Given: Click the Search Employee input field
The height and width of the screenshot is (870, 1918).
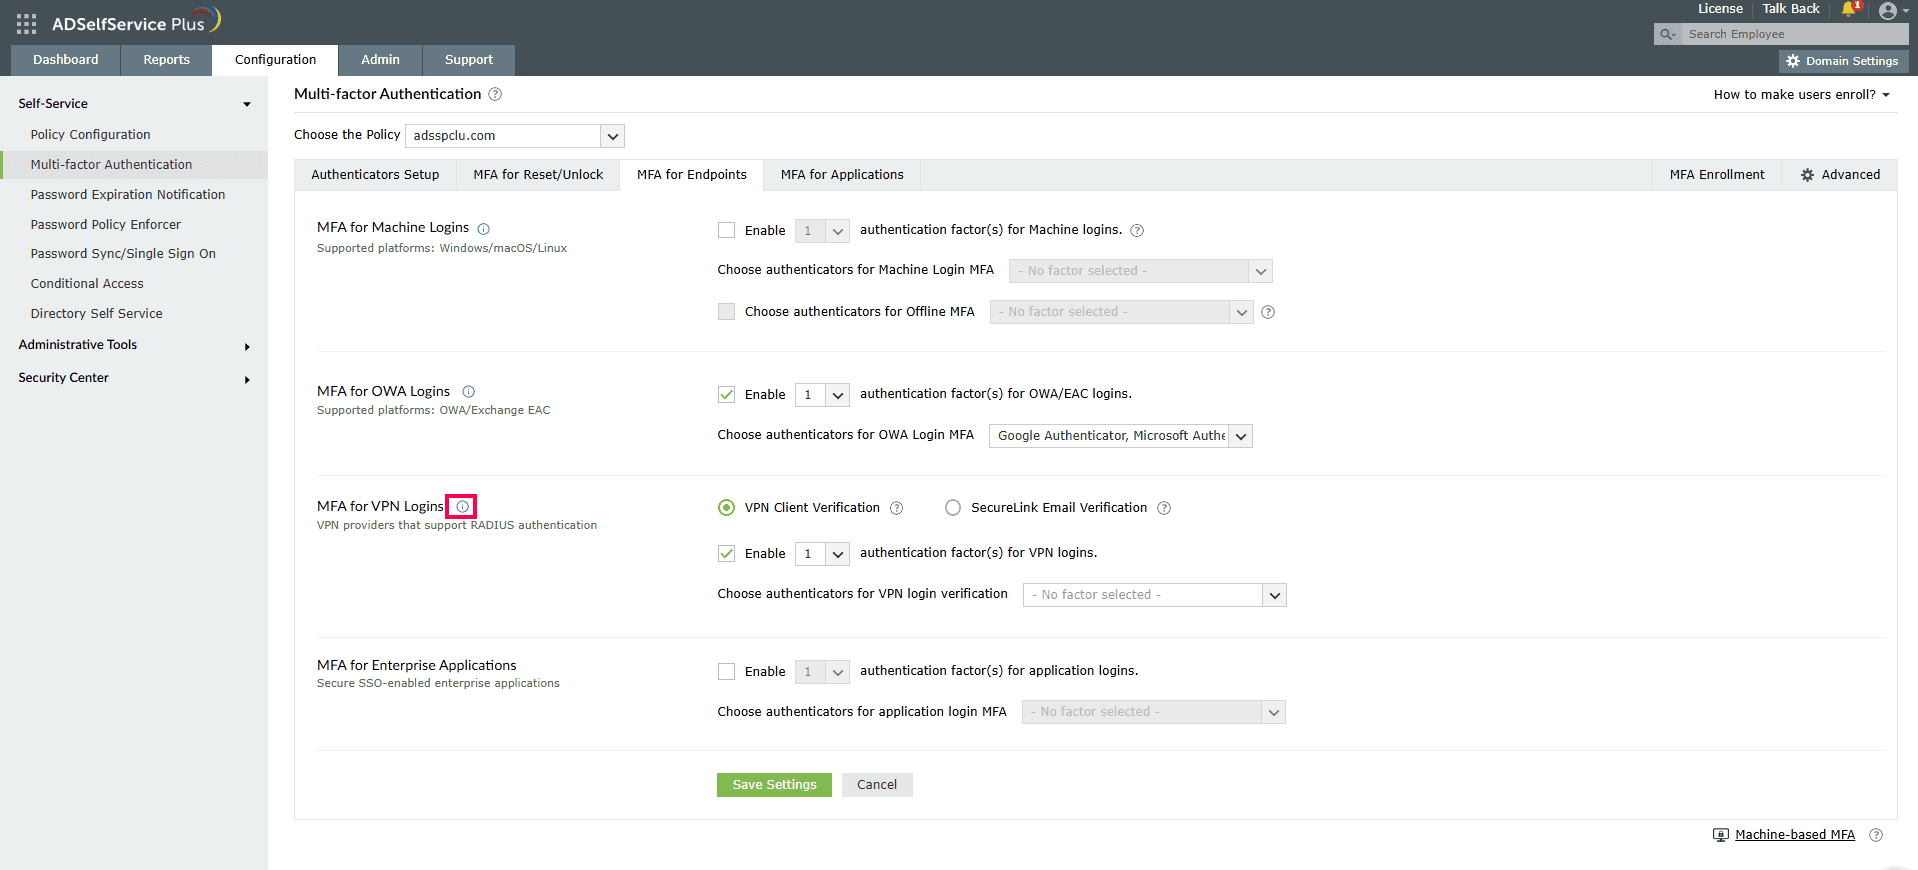Looking at the screenshot, I should (1793, 34).
